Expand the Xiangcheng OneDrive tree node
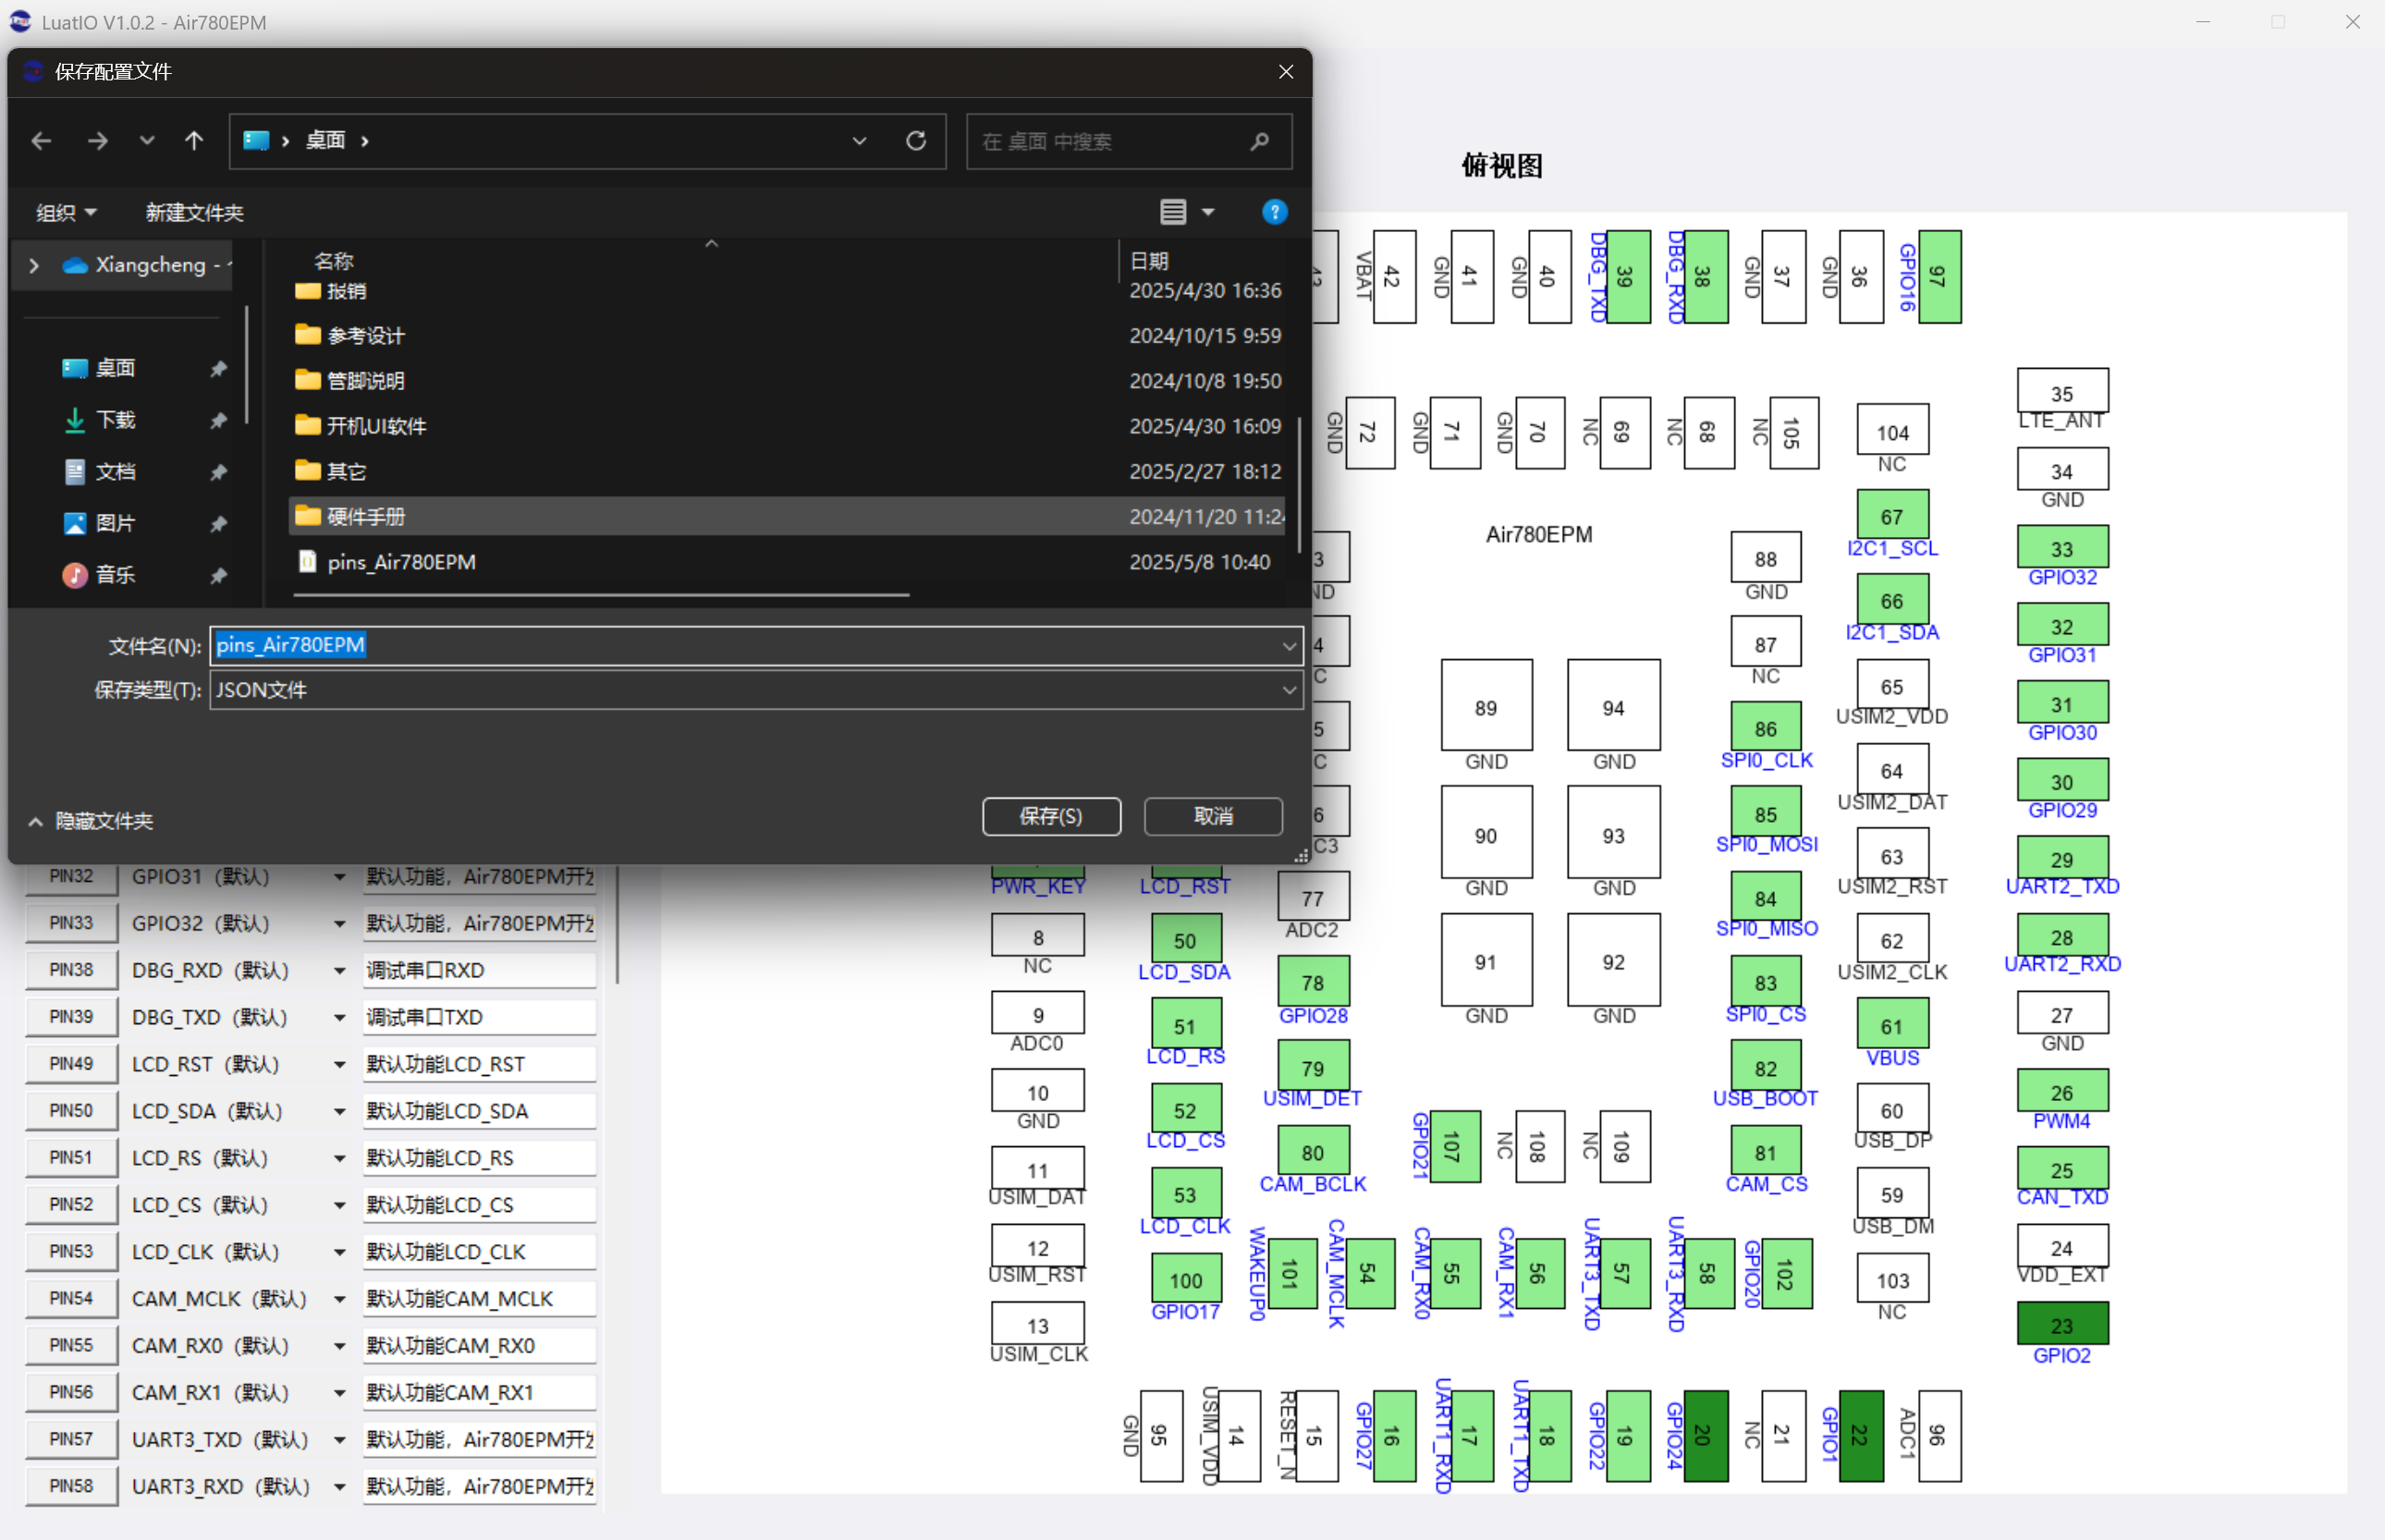This screenshot has height=1540, width=2385. pos(34,265)
